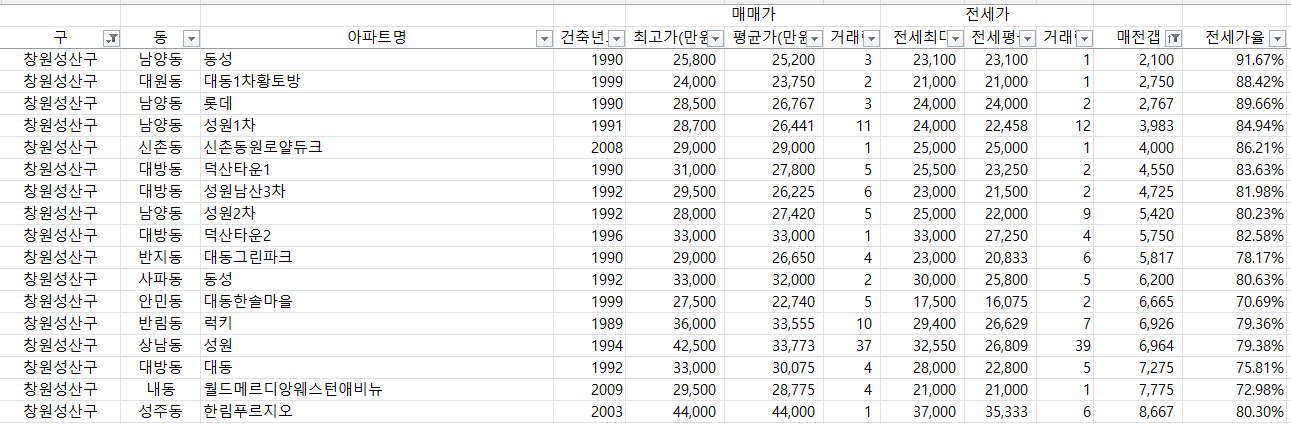Select the 매전갭 value 6,964

1139,345
